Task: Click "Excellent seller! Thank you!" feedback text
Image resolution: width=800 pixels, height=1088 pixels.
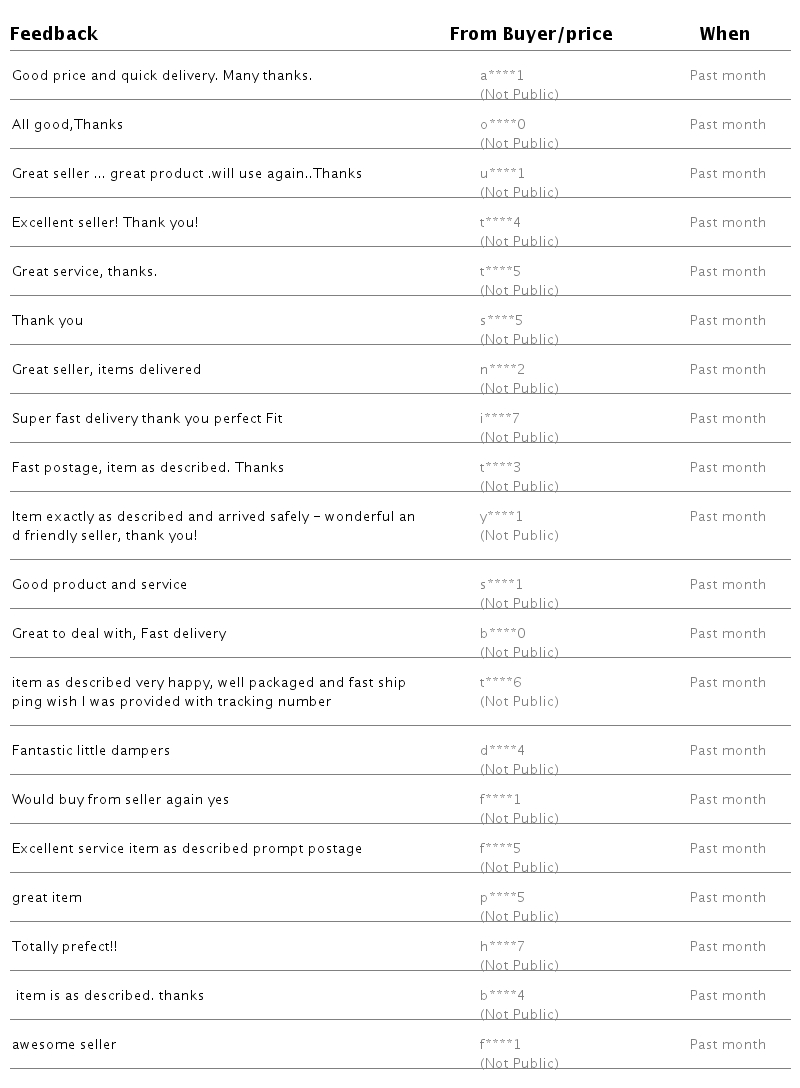Action: (x=105, y=223)
